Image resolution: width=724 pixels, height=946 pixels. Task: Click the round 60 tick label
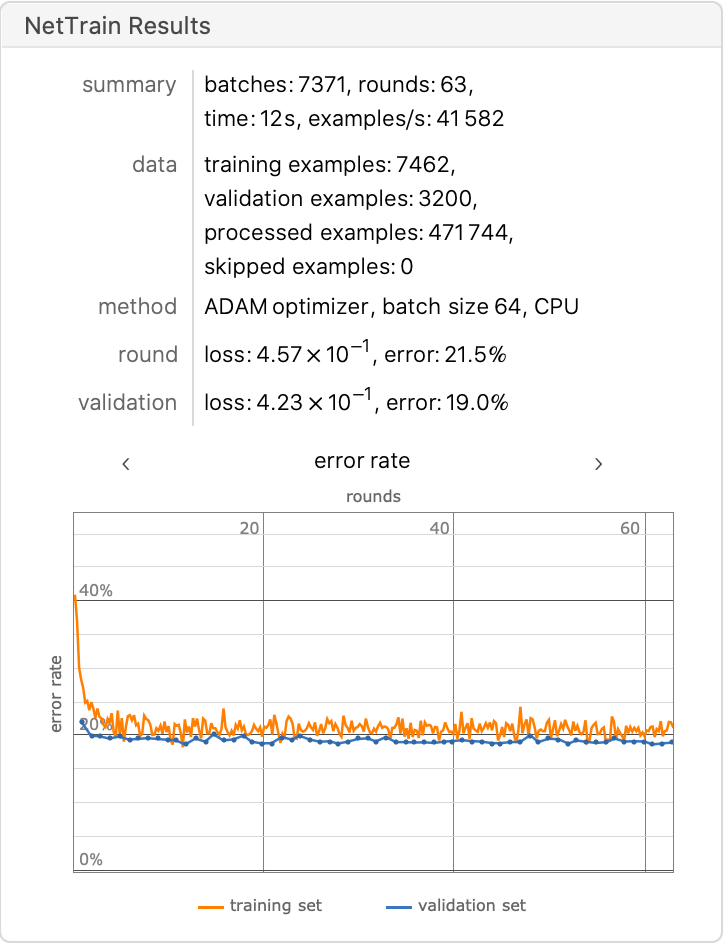pos(630,528)
